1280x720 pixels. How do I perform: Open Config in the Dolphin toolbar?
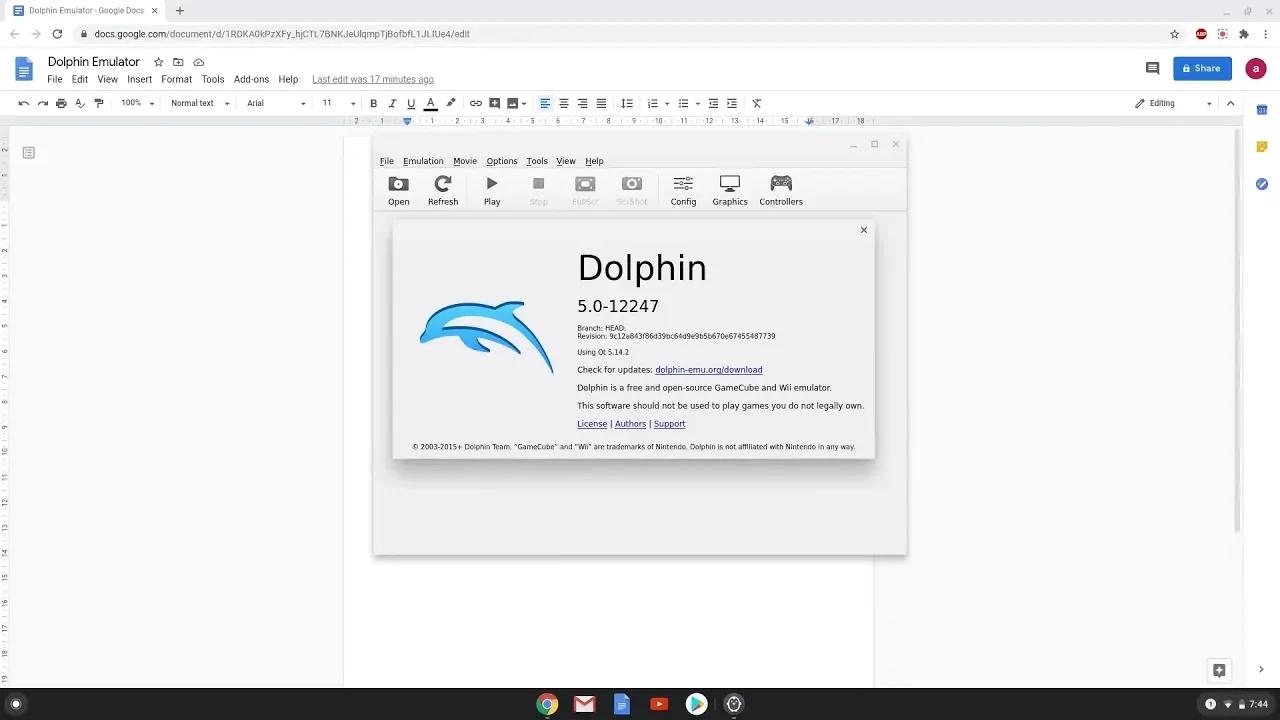click(x=684, y=190)
